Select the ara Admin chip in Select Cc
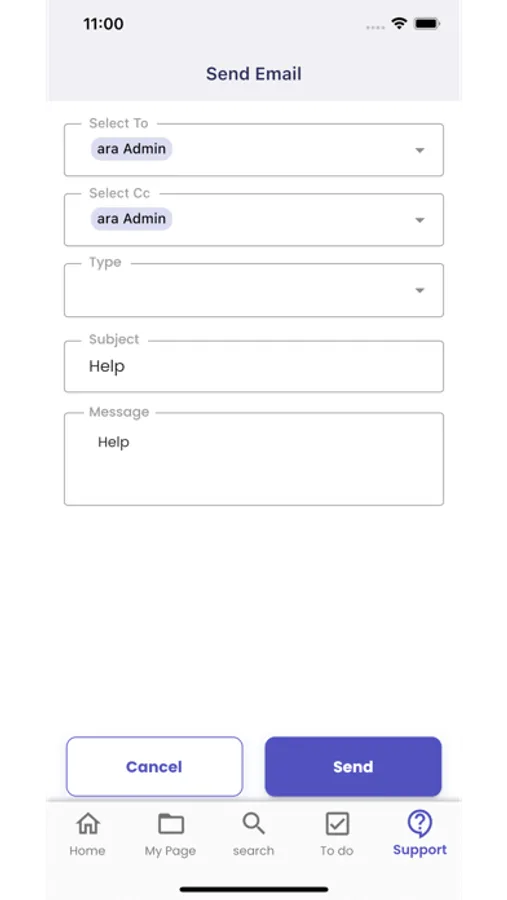 pos(131,219)
